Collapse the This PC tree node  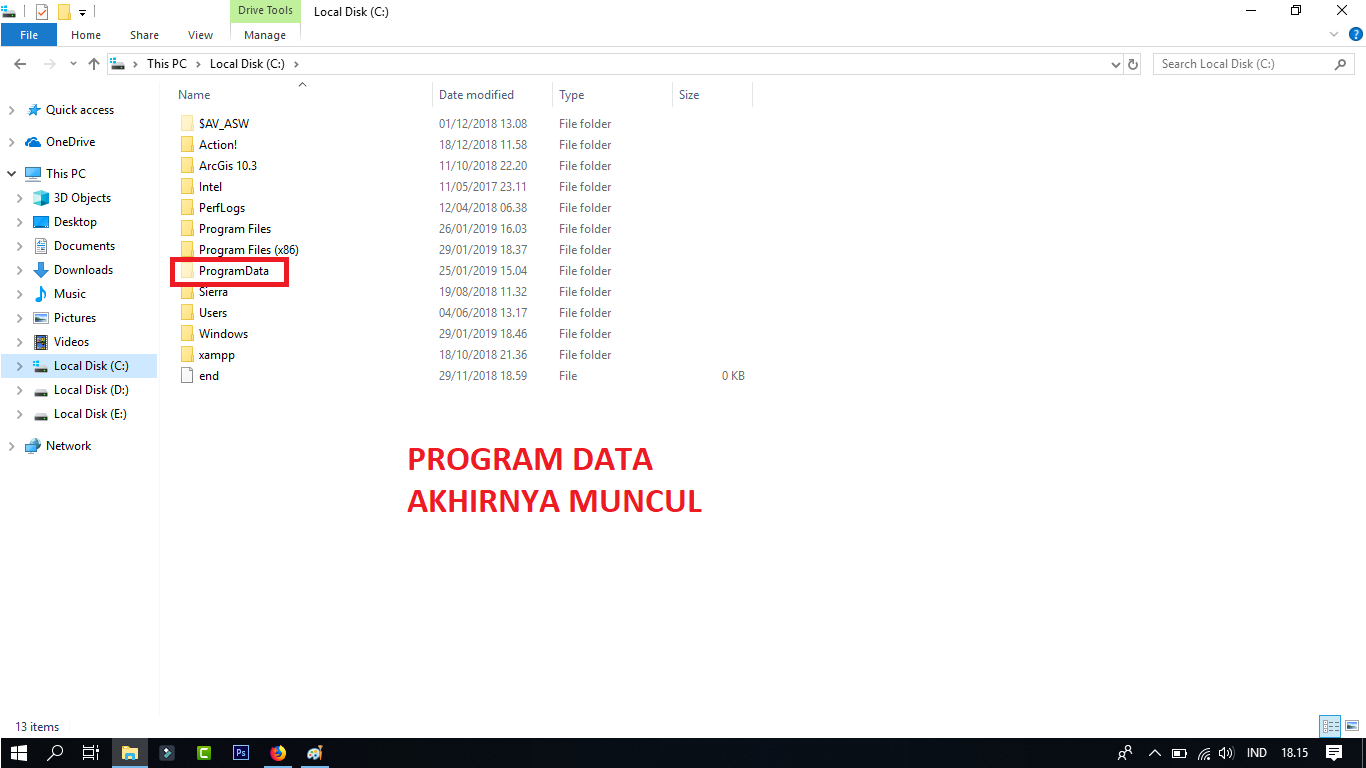(13, 173)
